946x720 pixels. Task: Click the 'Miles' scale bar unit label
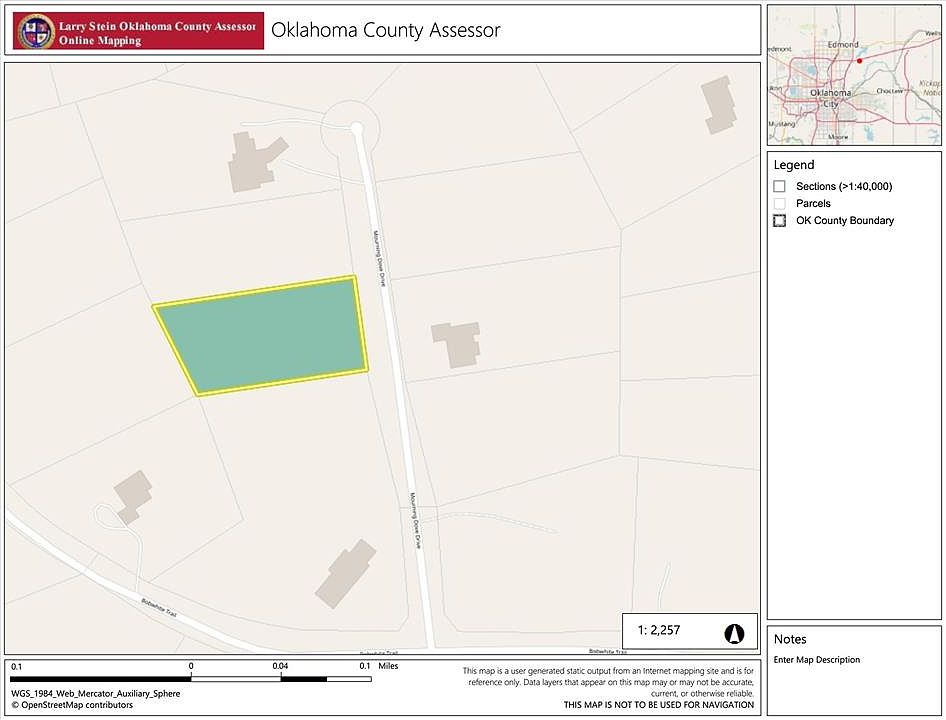point(389,666)
